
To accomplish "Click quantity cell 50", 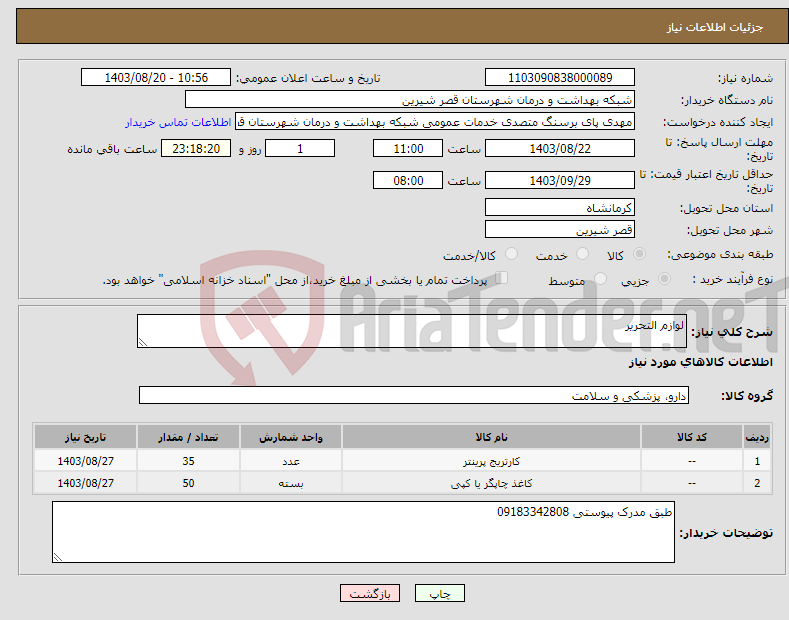I will pos(188,483).
